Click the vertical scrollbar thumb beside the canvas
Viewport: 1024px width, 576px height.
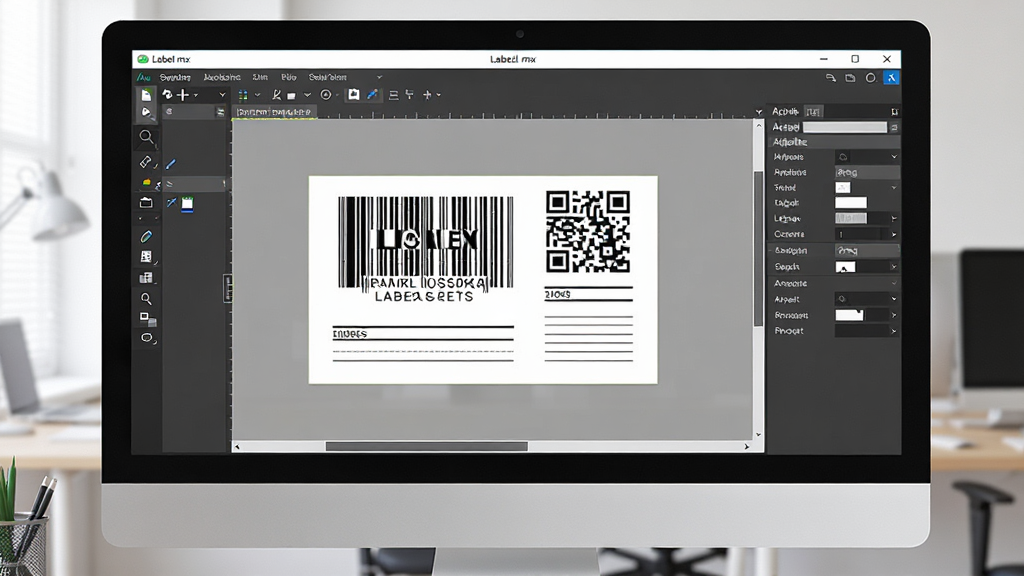(x=759, y=248)
